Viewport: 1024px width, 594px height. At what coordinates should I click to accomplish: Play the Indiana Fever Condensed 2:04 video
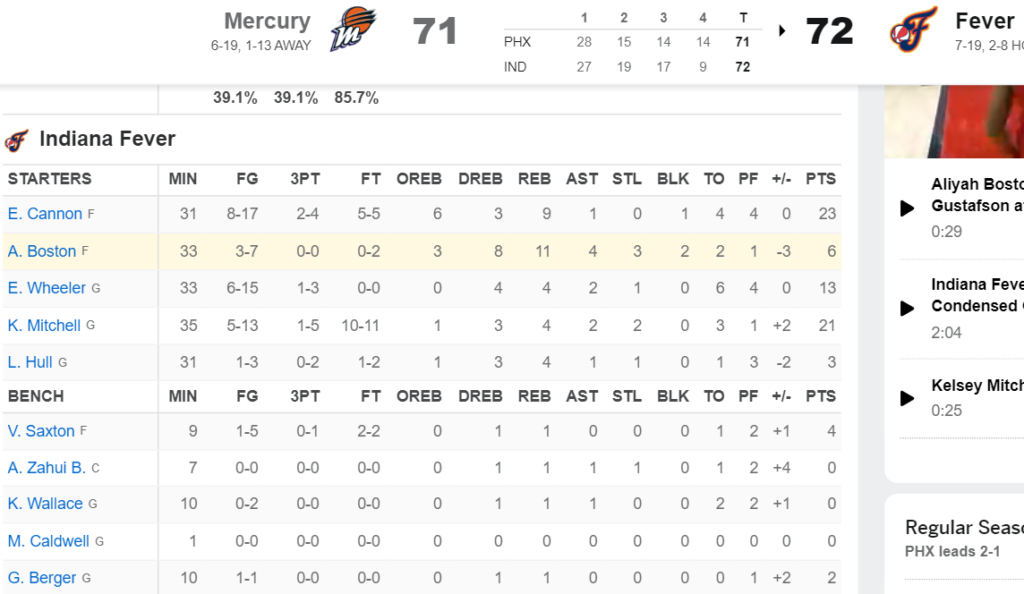(906, 307)
